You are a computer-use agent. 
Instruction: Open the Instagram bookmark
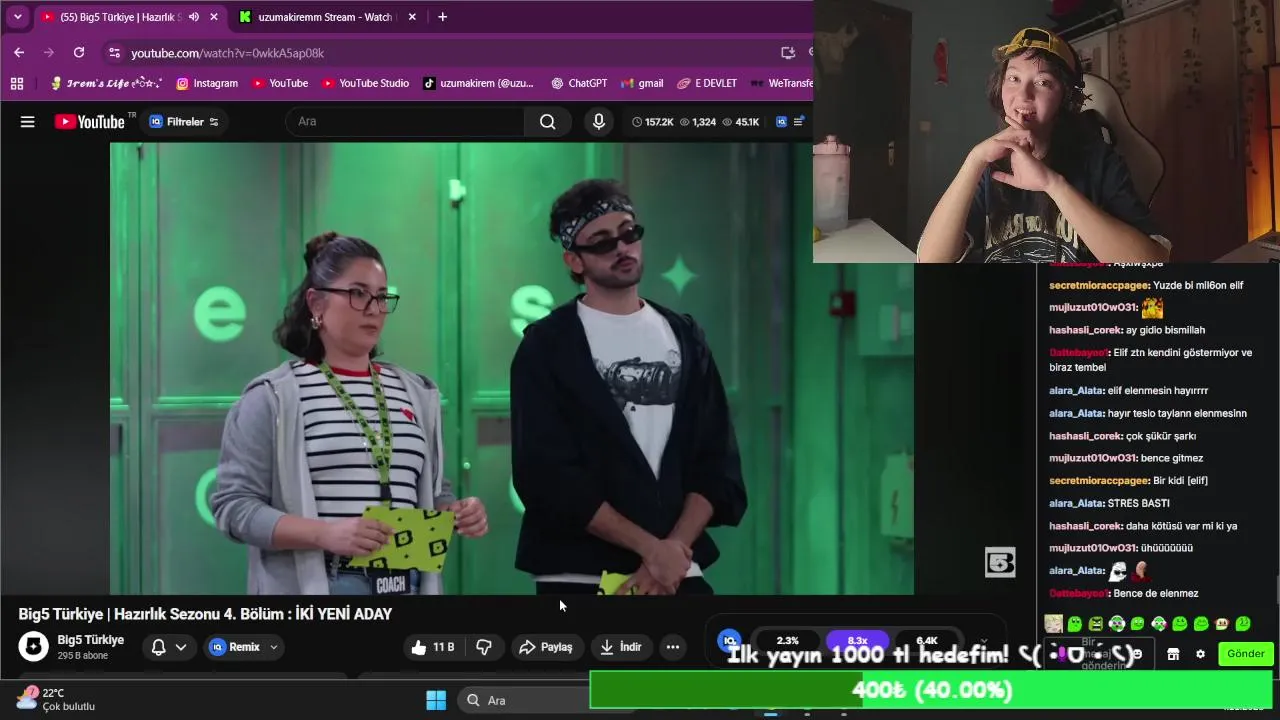pyautogui.click(x=207, y=84)
